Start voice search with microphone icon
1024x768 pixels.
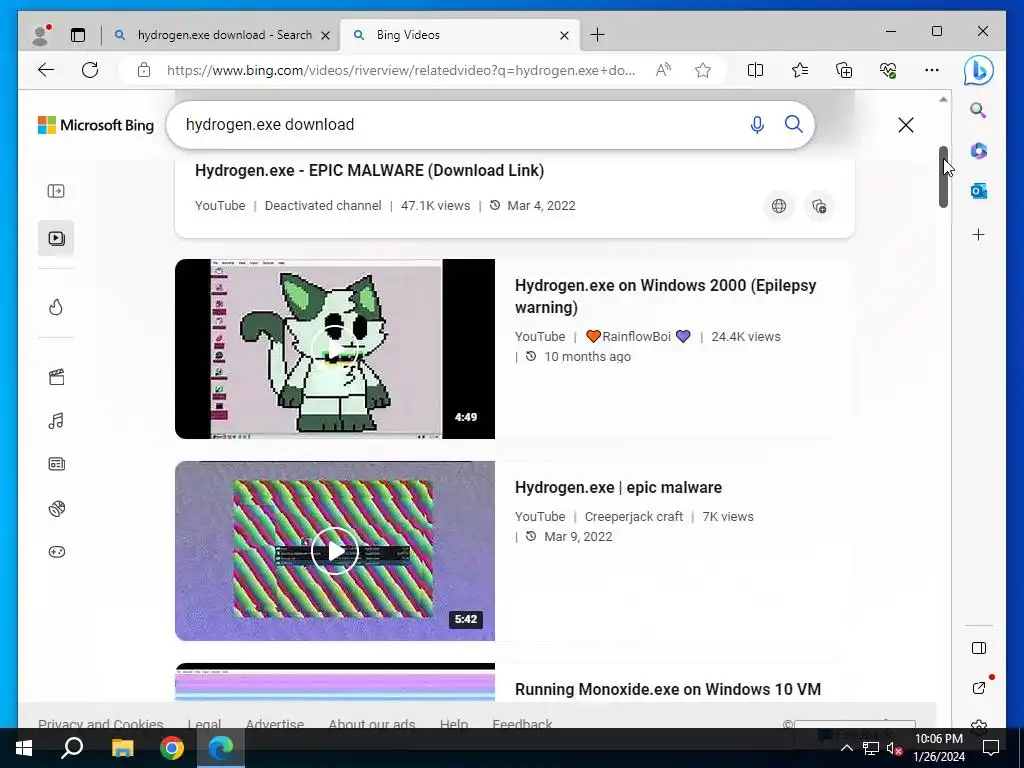tap(757, 125)
